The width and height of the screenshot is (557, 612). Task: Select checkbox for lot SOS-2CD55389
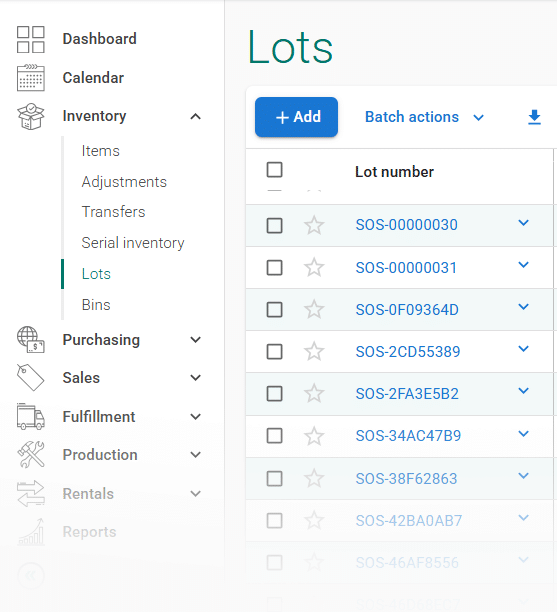[274, 352]
